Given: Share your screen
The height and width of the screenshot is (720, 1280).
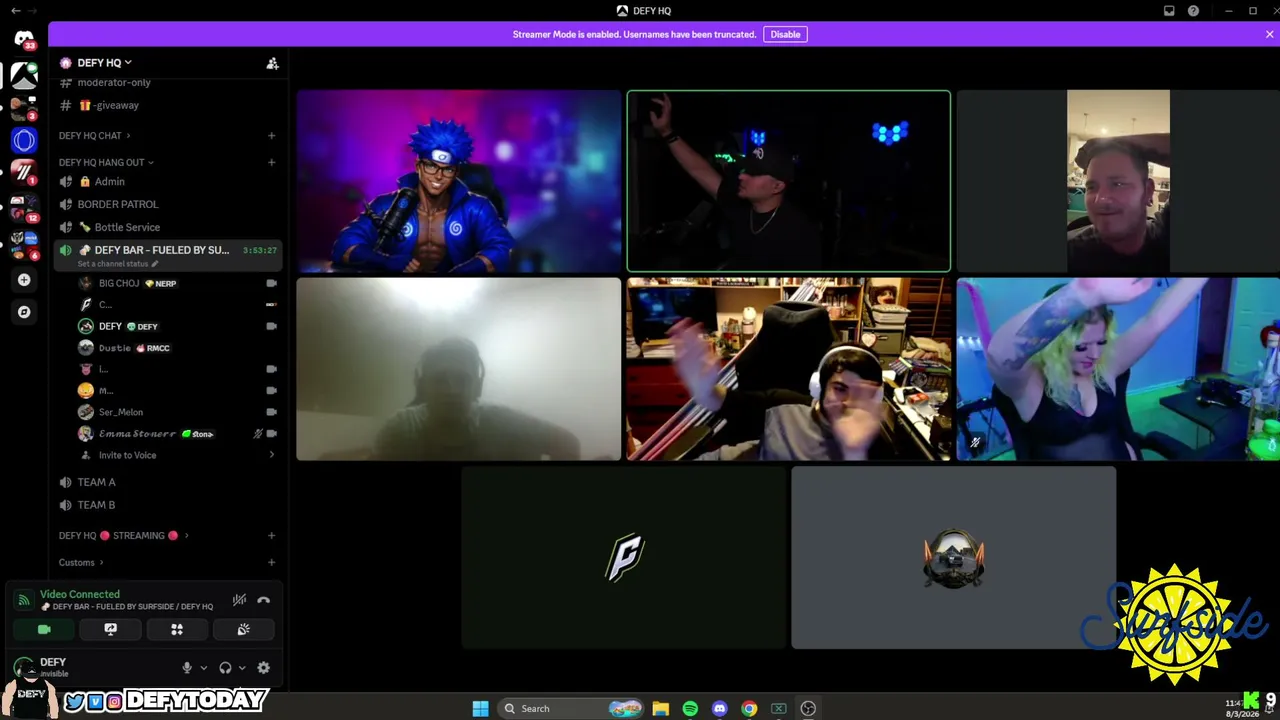Looking at the screenshot, I should (x=110, y=629).
